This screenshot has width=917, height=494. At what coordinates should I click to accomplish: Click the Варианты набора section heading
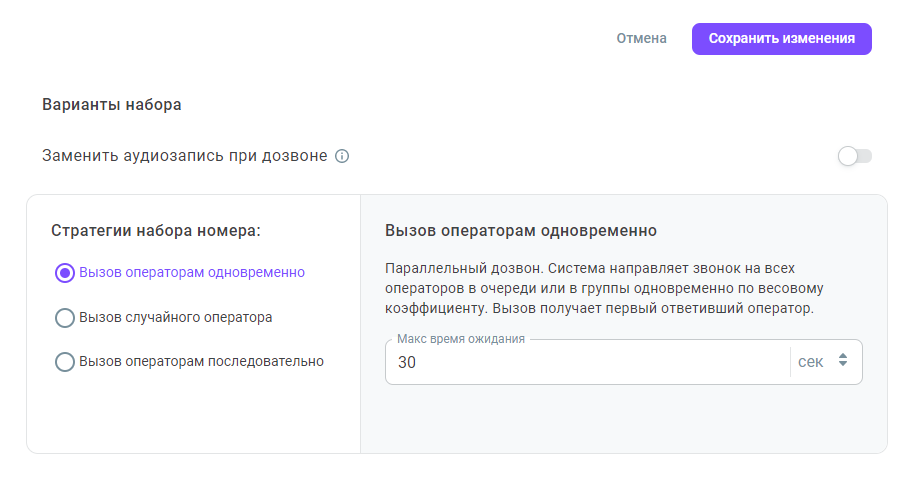112,105
